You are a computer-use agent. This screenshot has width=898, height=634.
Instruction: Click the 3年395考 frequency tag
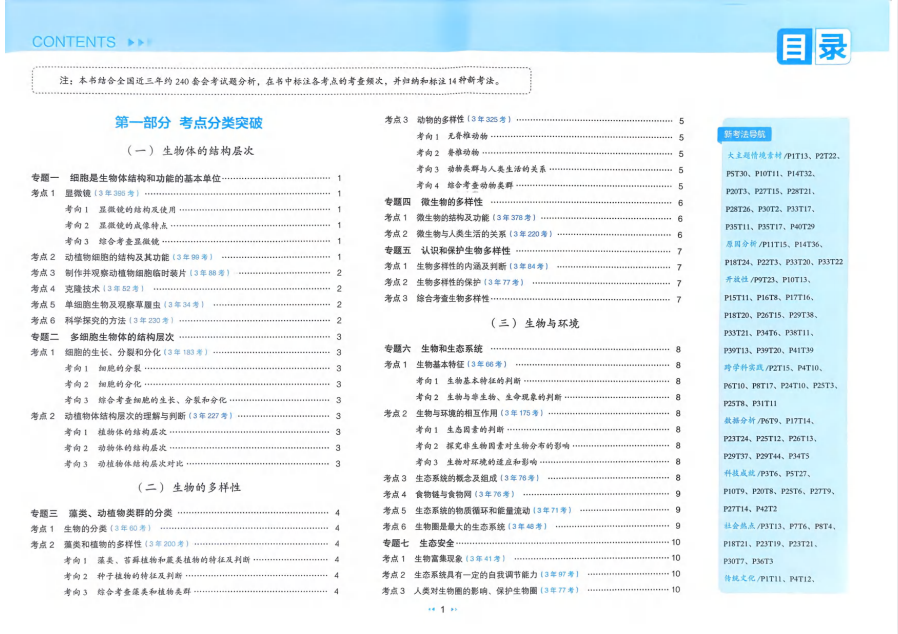[118, 193]
